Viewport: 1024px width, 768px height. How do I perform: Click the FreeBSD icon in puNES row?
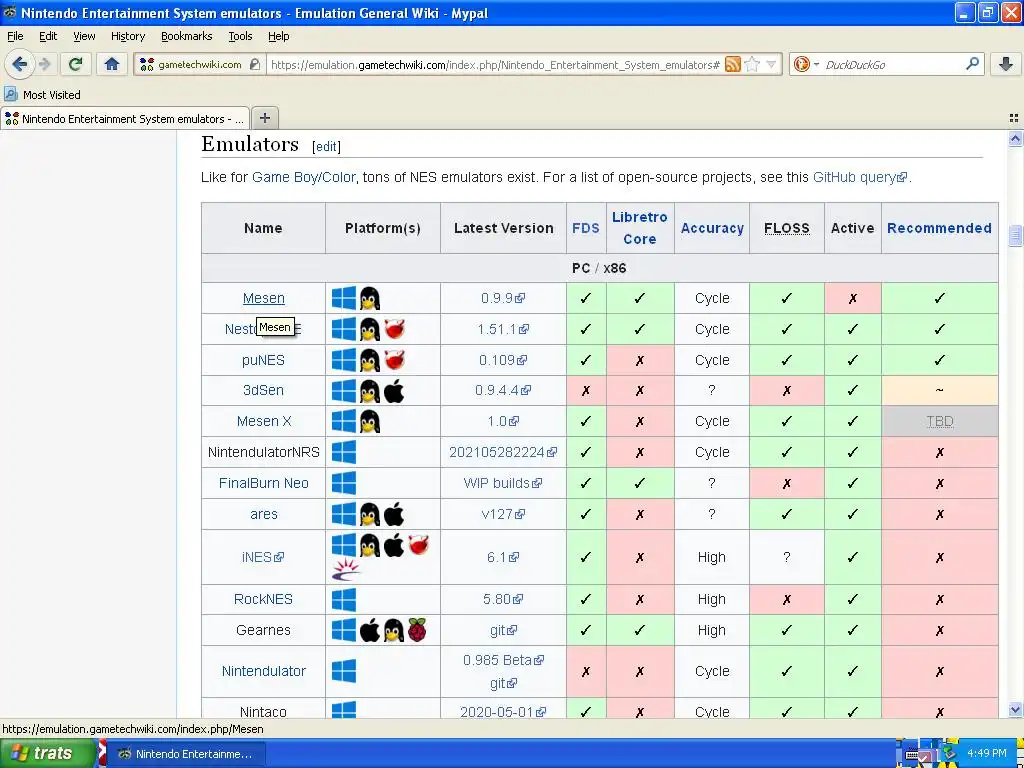(394, 360)
